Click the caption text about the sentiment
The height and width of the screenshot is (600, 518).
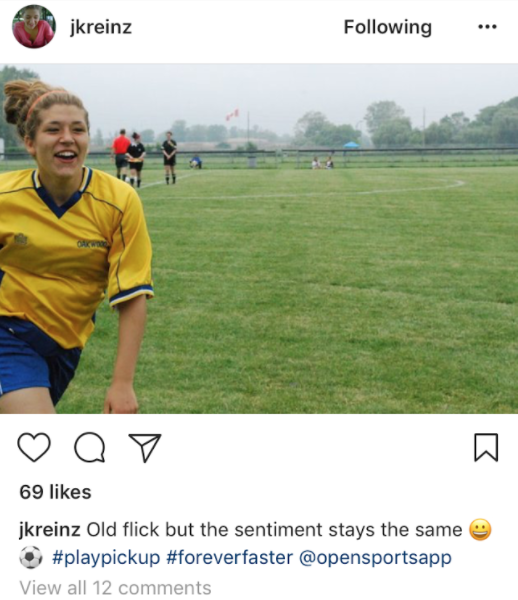pos(274,530)
